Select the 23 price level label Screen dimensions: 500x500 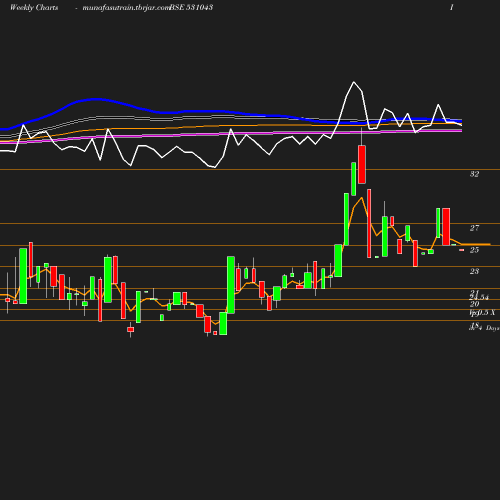(x=474, y=271)
